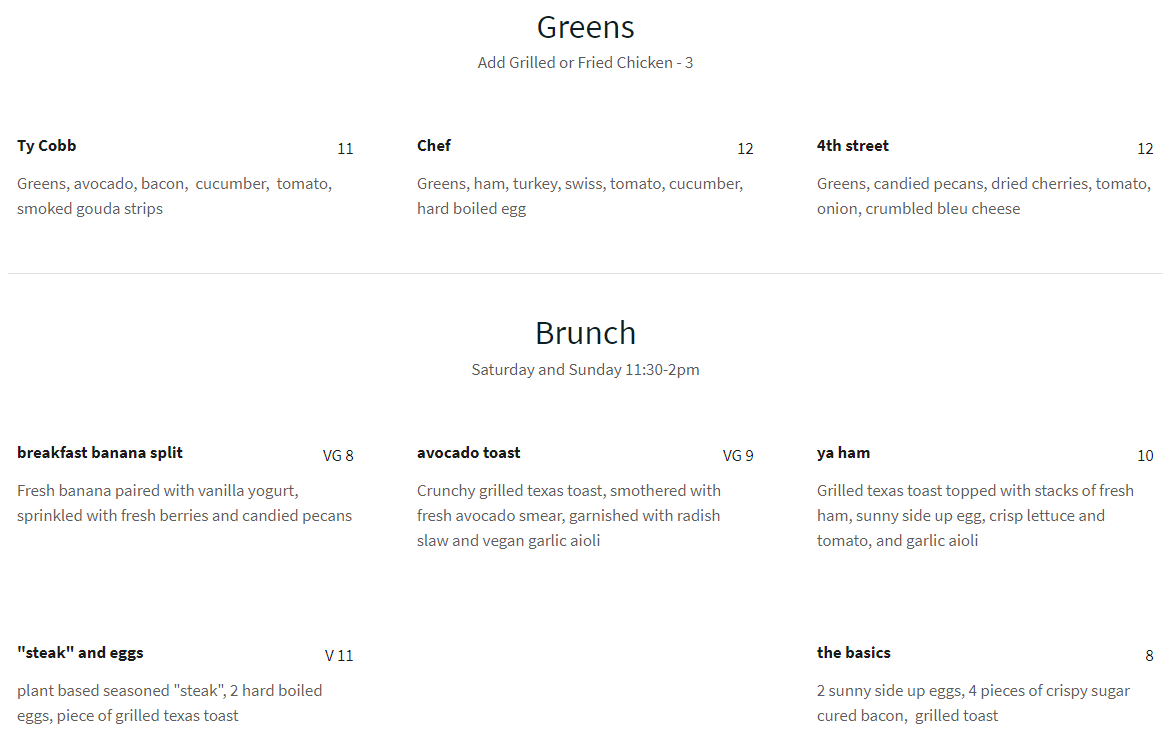Click the Brunch section heading

click(585, 333)
